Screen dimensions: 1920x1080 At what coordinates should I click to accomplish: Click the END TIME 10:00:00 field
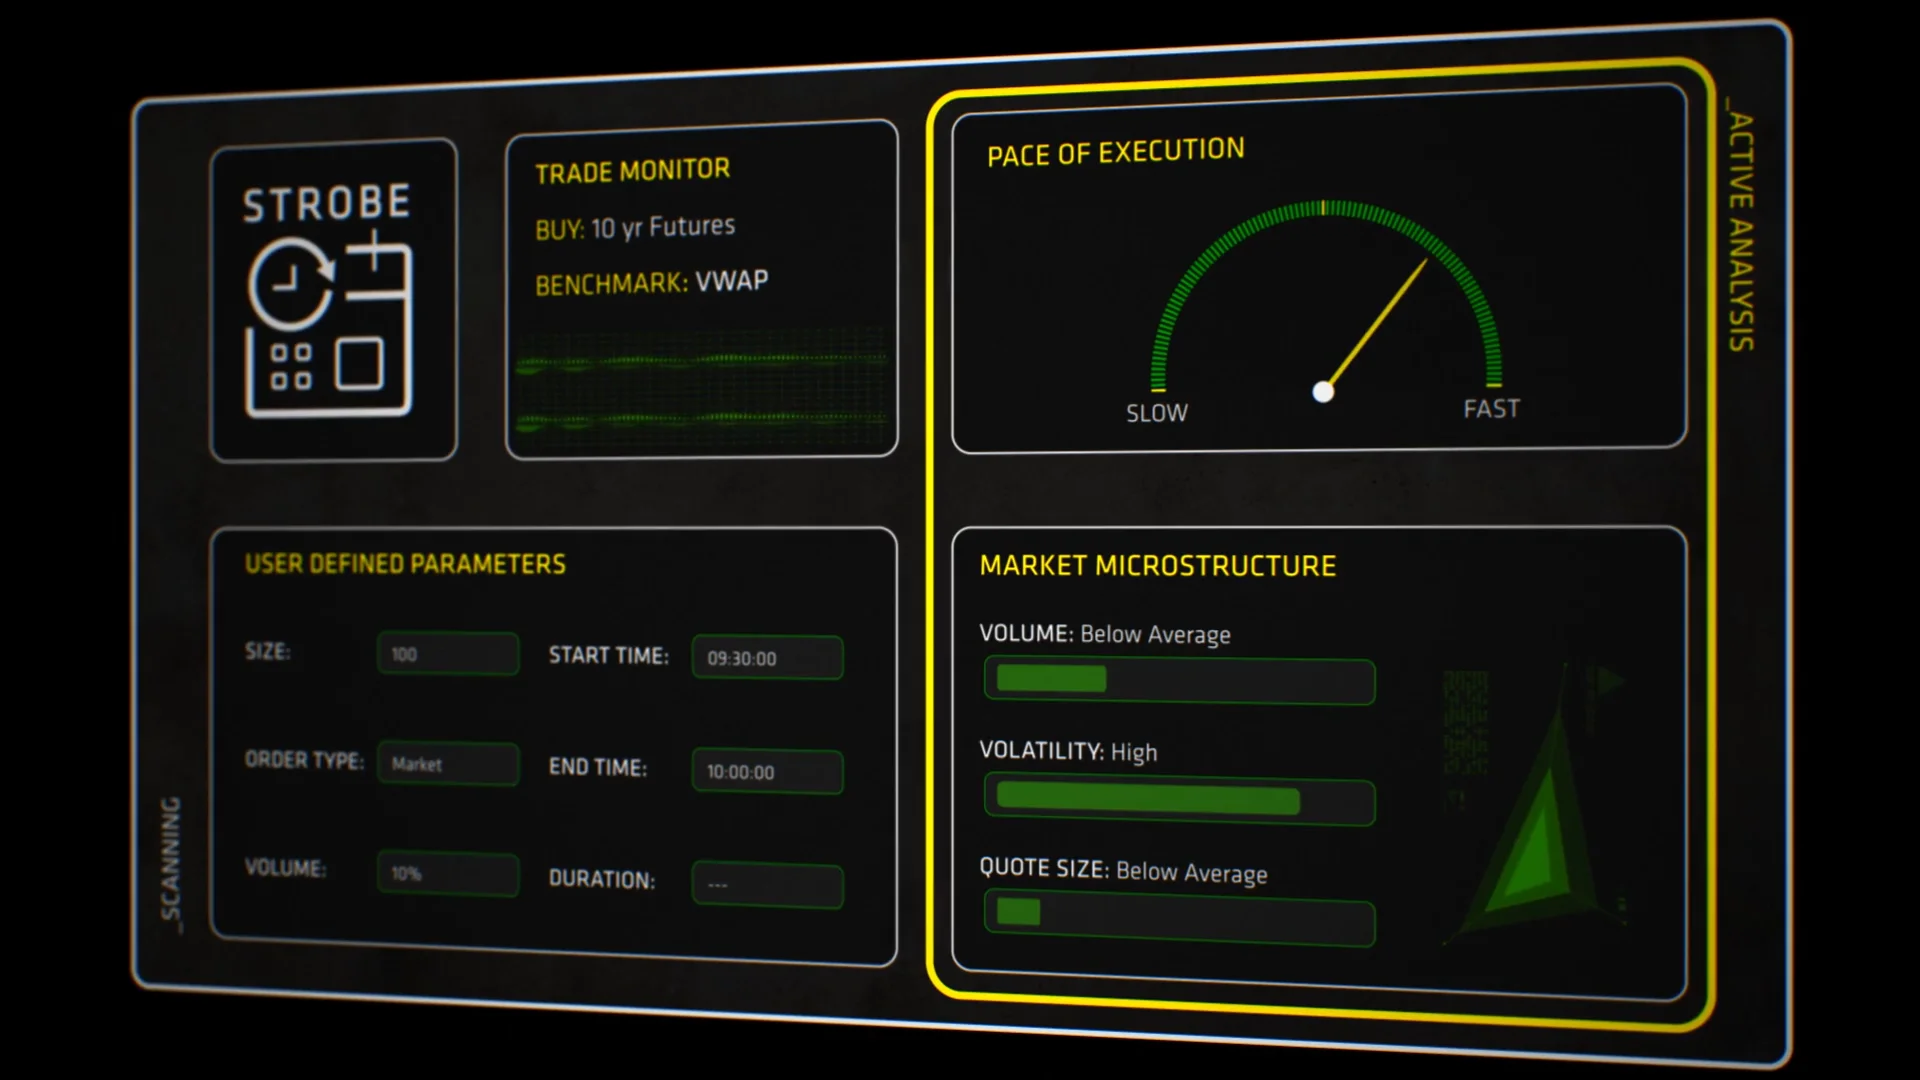coord(767,772)
